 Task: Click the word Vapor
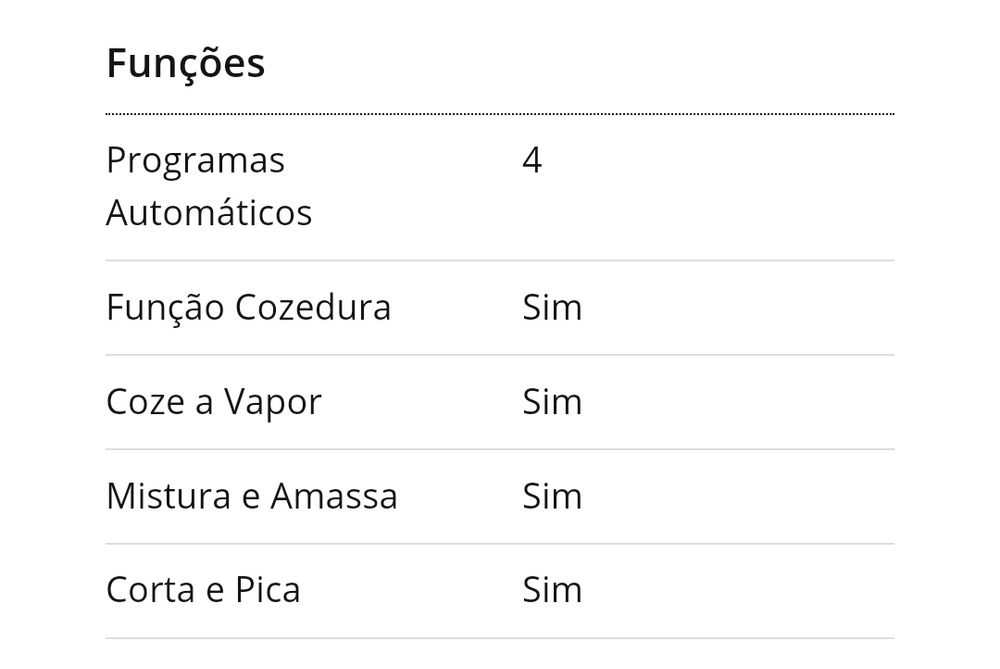point(272,402)
